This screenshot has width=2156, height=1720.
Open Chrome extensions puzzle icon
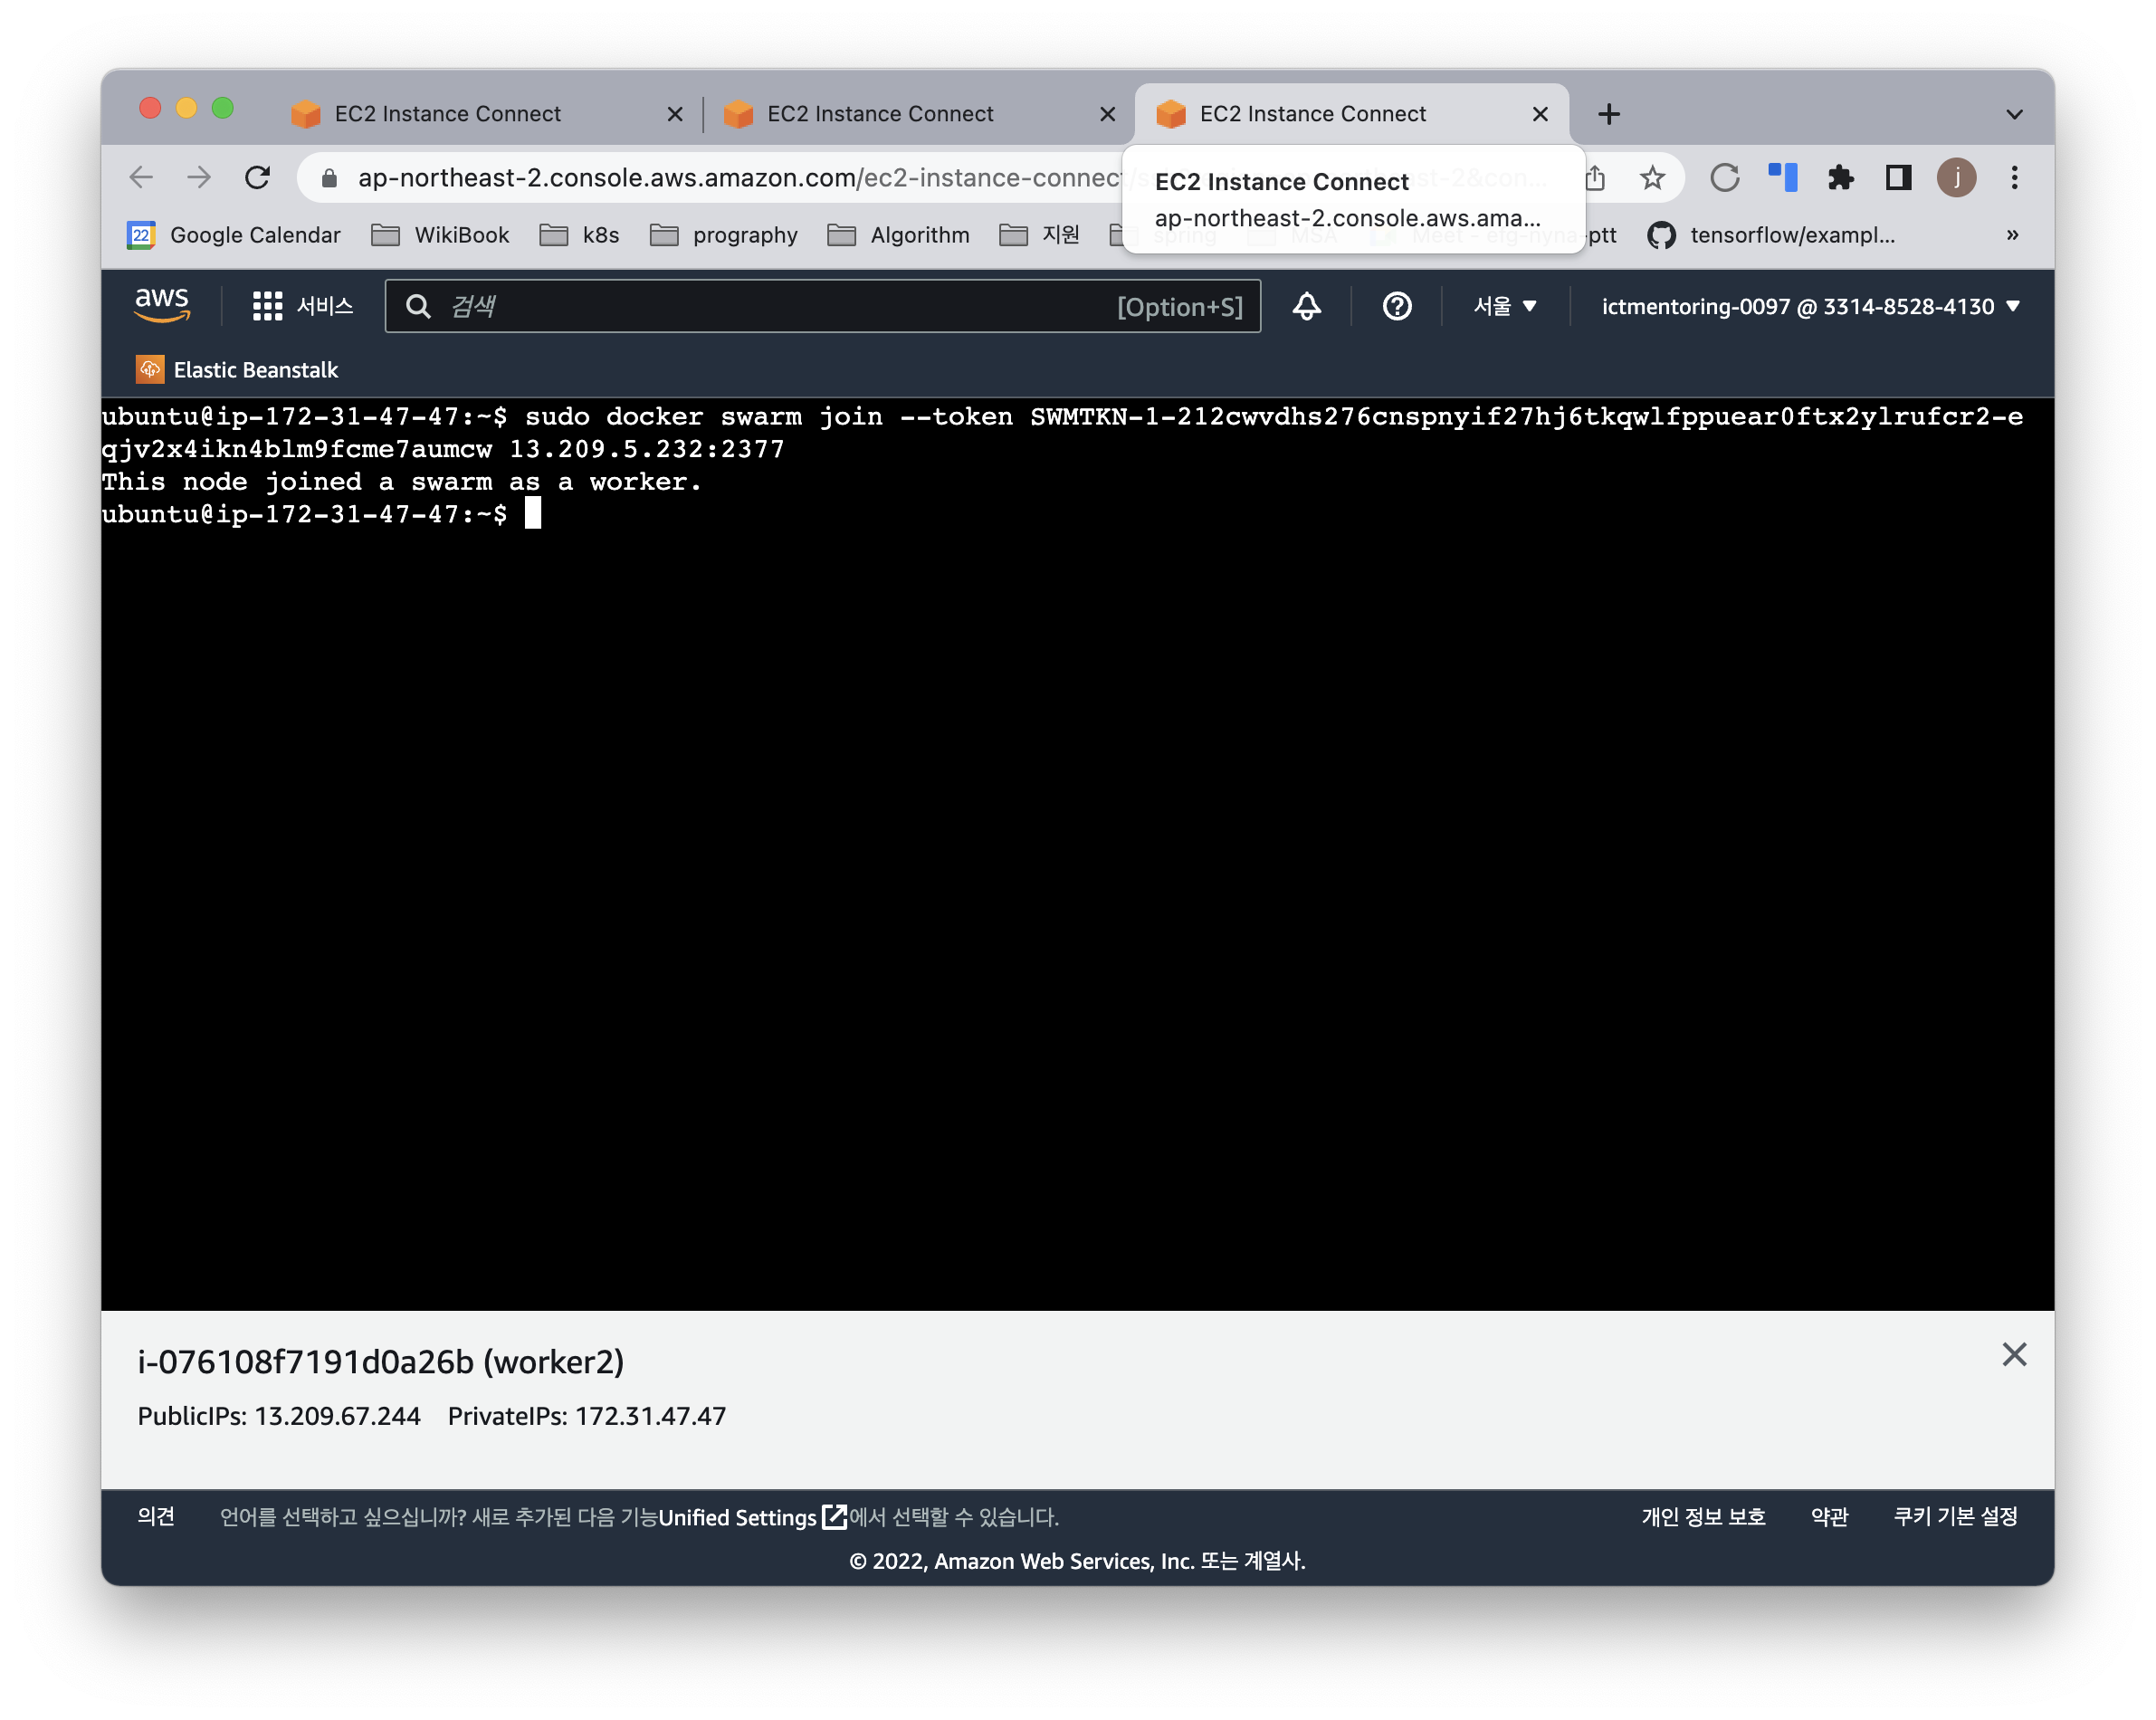point(1840,178)
